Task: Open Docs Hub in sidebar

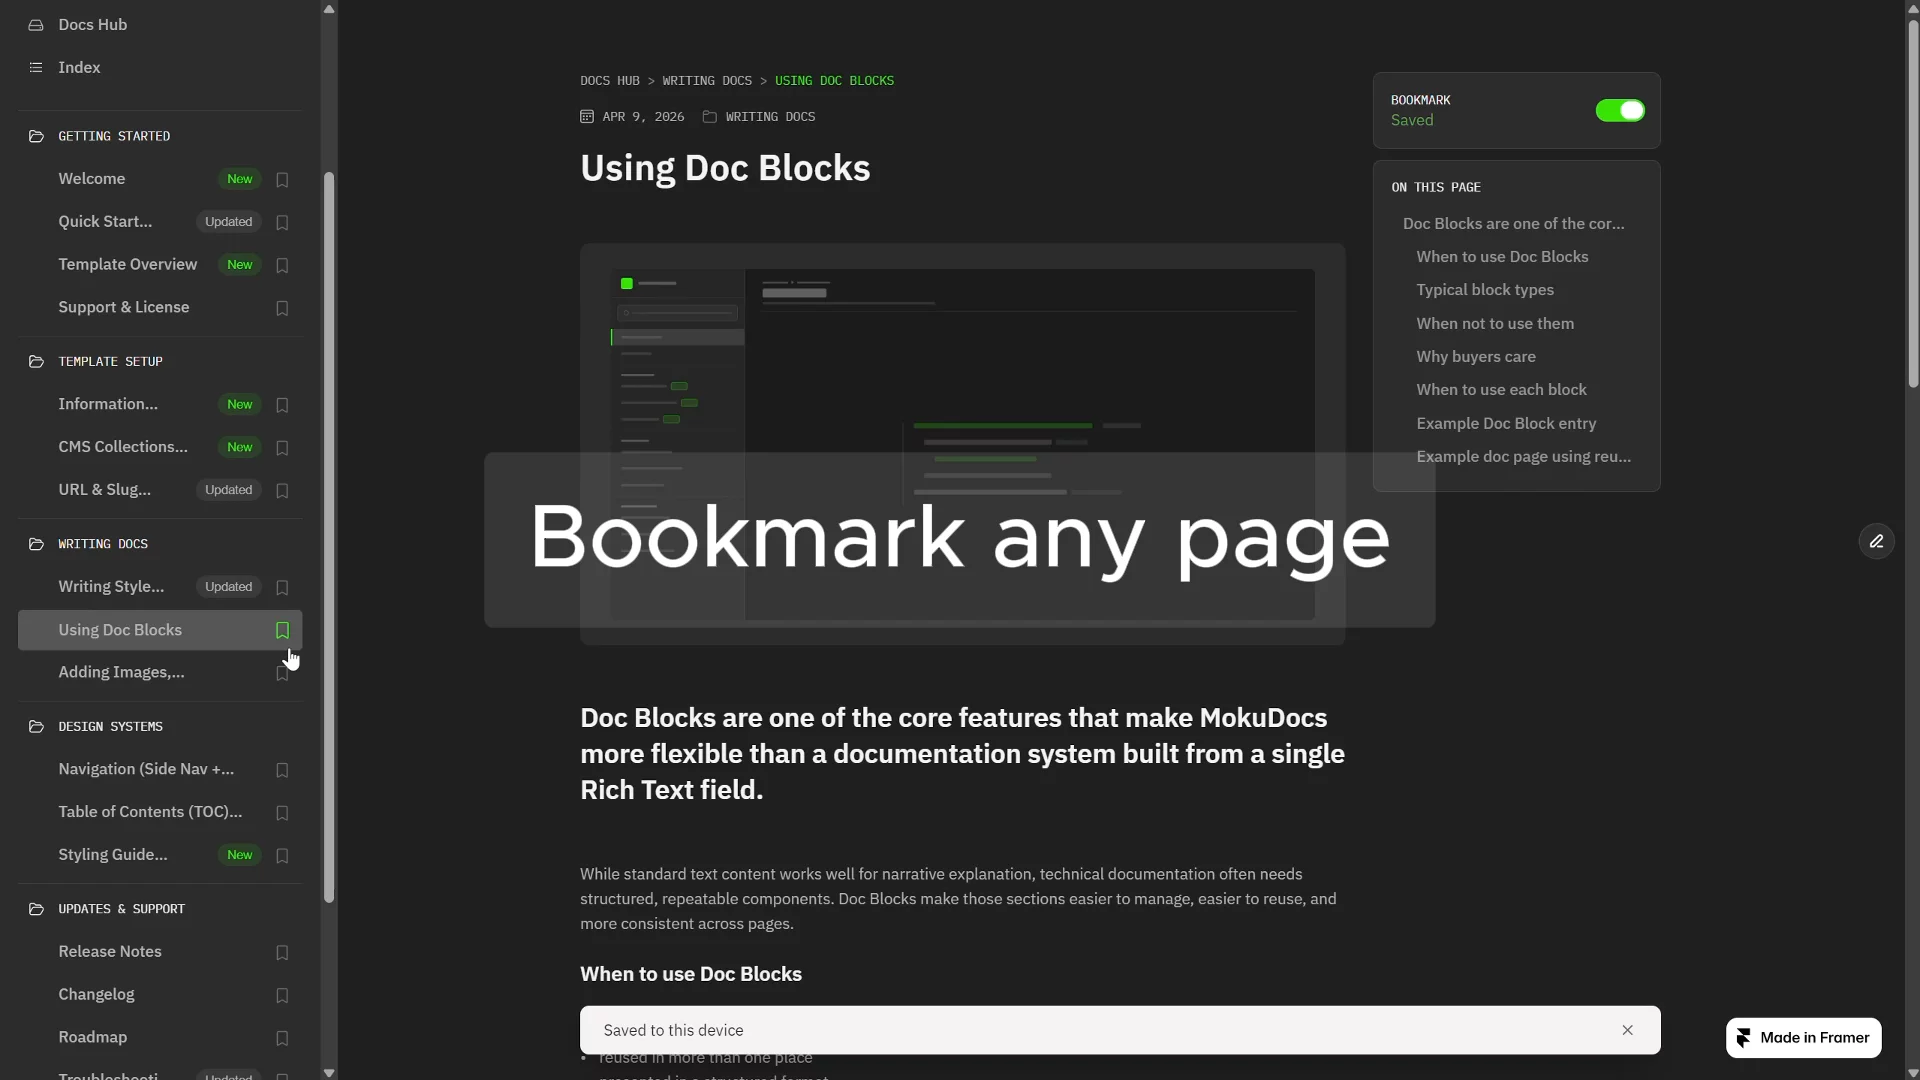Action: pos(92,25)
